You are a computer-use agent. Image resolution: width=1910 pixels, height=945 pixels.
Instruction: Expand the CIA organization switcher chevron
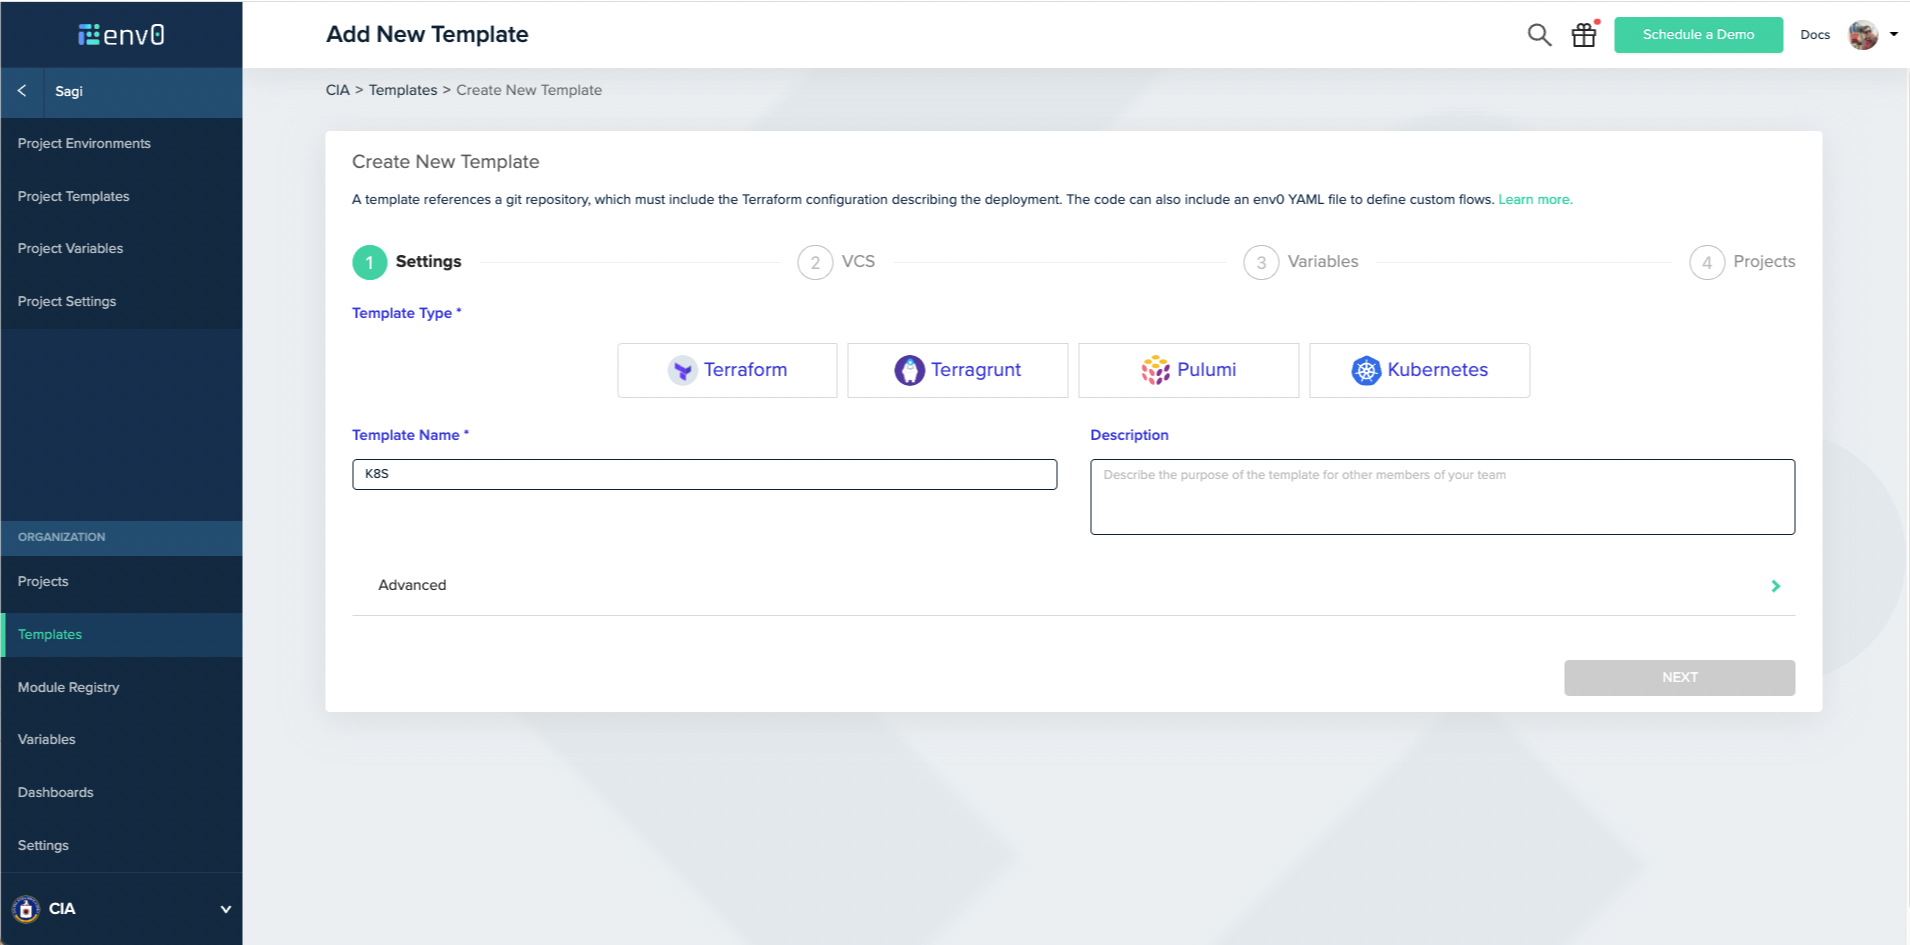[226, 909]
